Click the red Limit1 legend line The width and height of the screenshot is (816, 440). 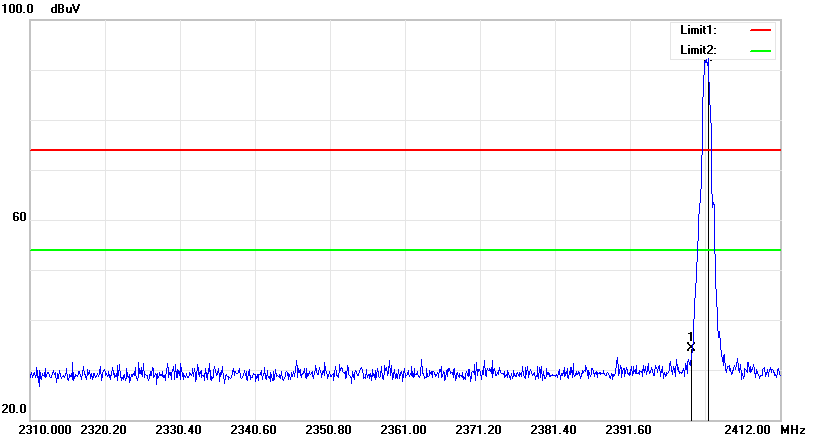pyautogui.click(x=760, y=31)
